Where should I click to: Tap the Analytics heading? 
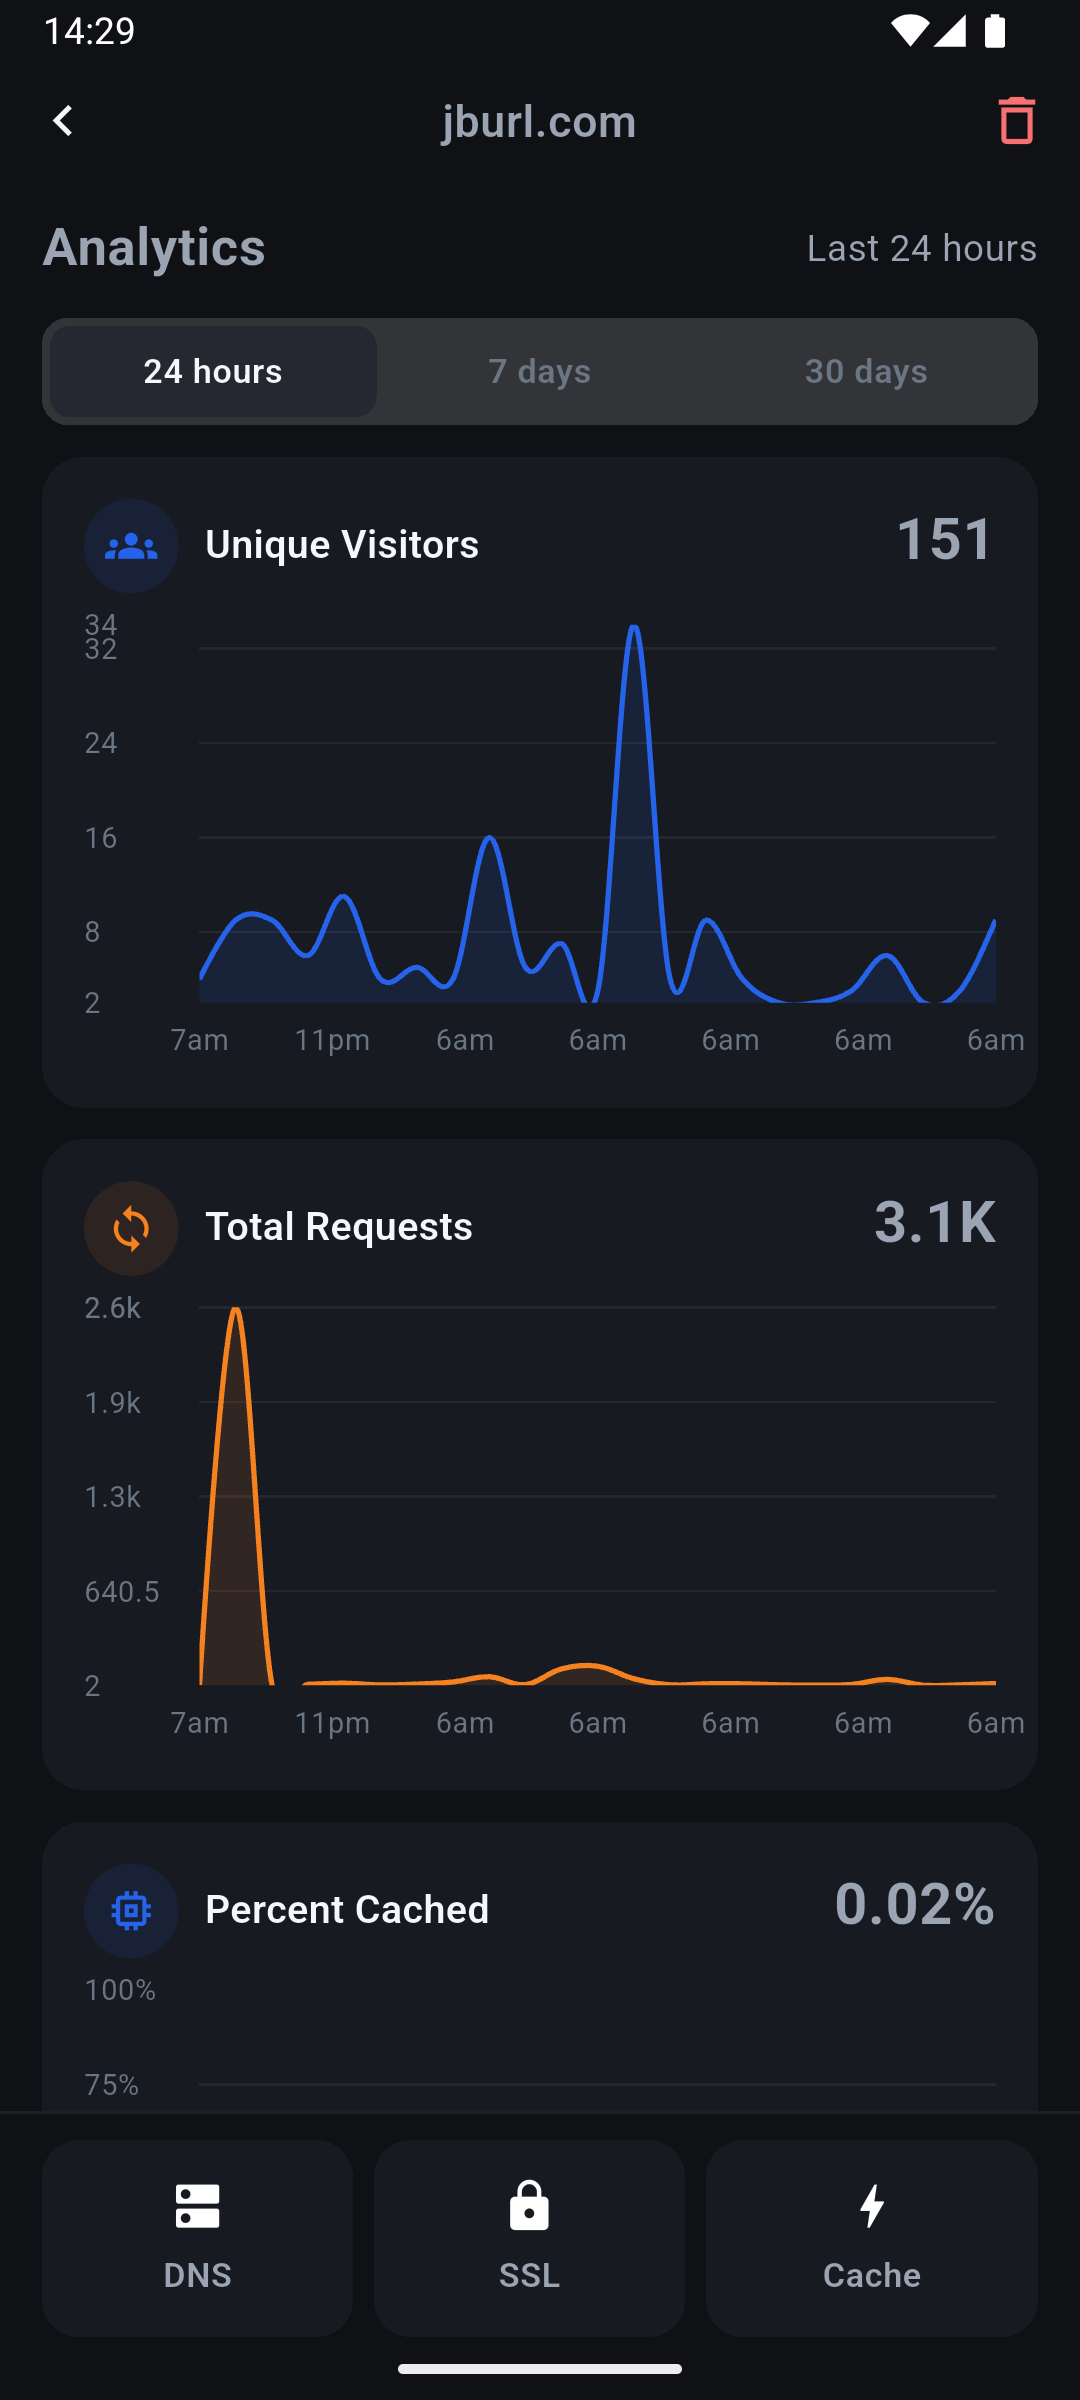[154, 247]
